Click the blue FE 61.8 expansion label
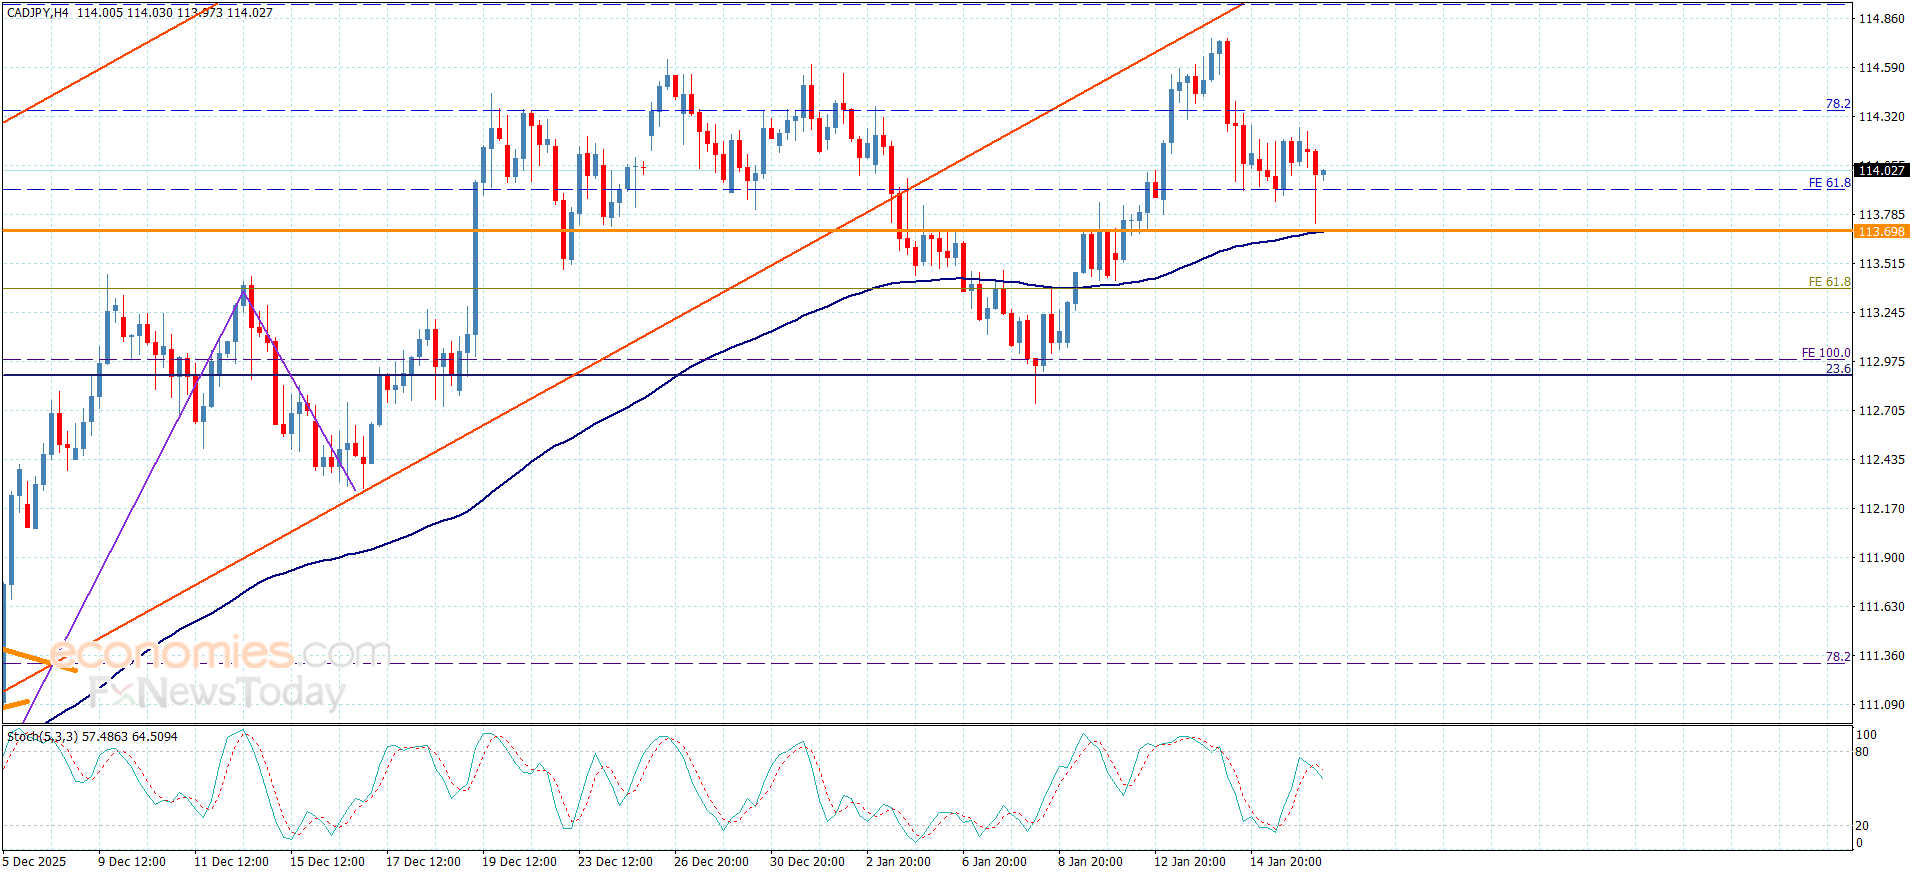This screenshot has width=1916, height=874. 1829,183
